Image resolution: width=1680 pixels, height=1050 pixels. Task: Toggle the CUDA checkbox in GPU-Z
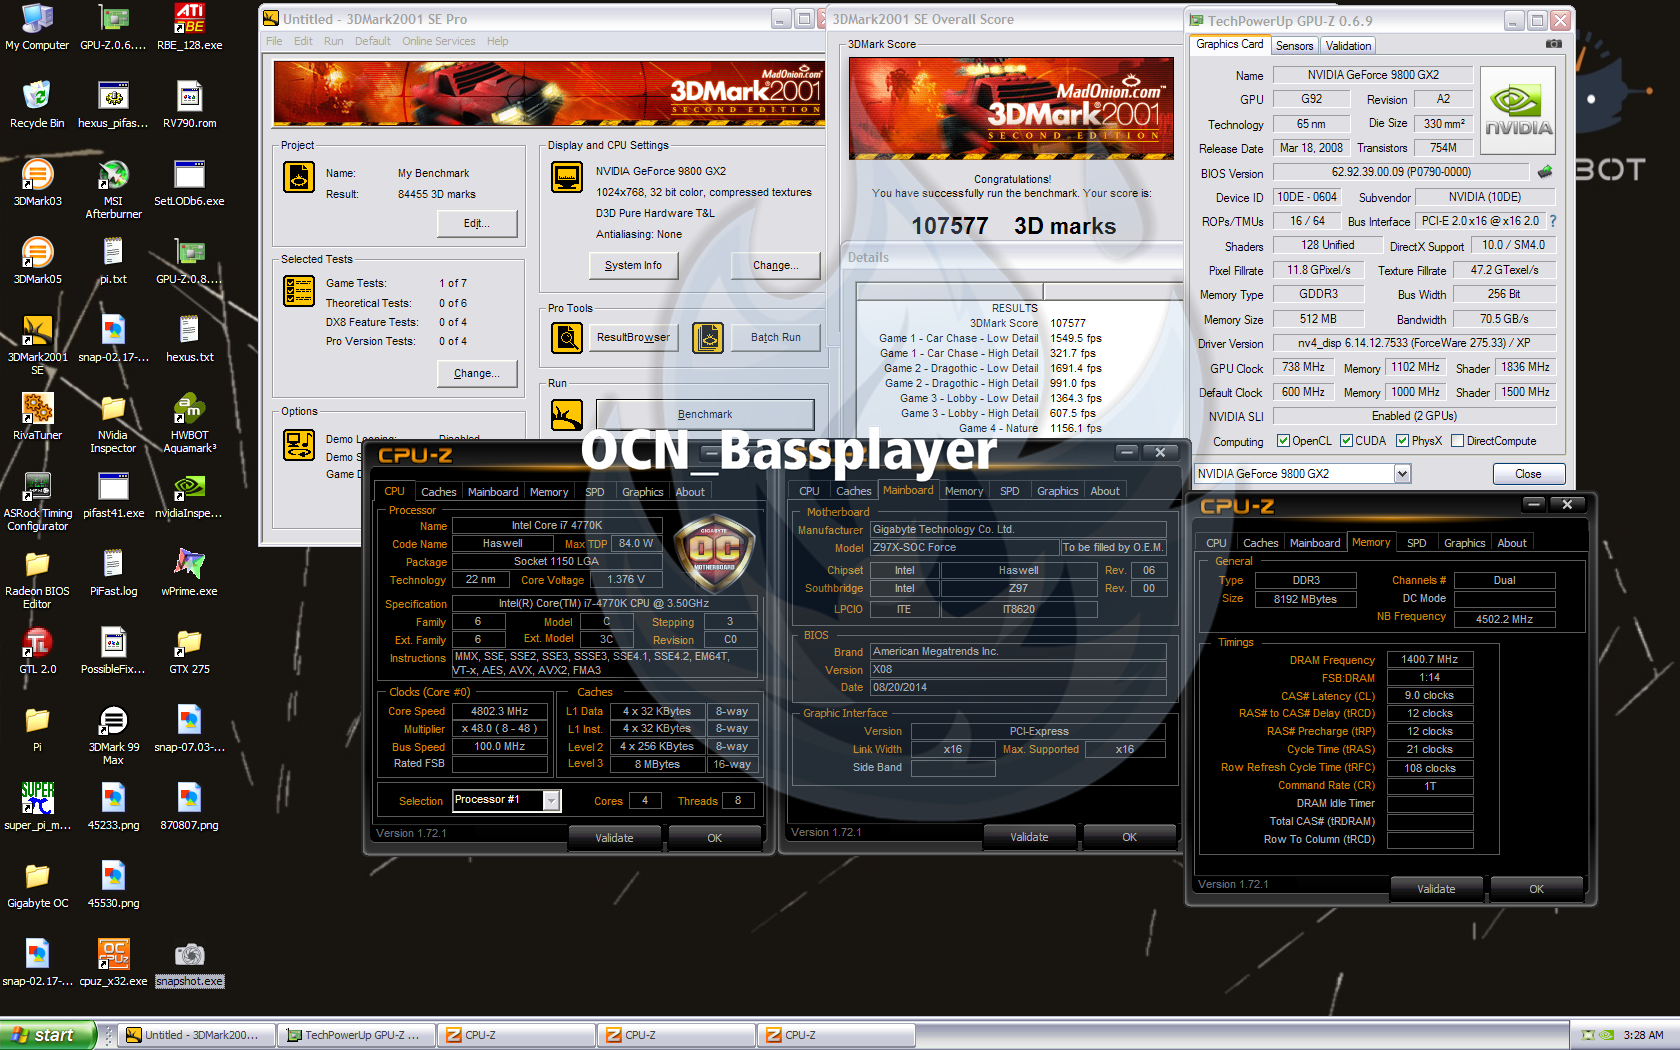point(1346,441)
